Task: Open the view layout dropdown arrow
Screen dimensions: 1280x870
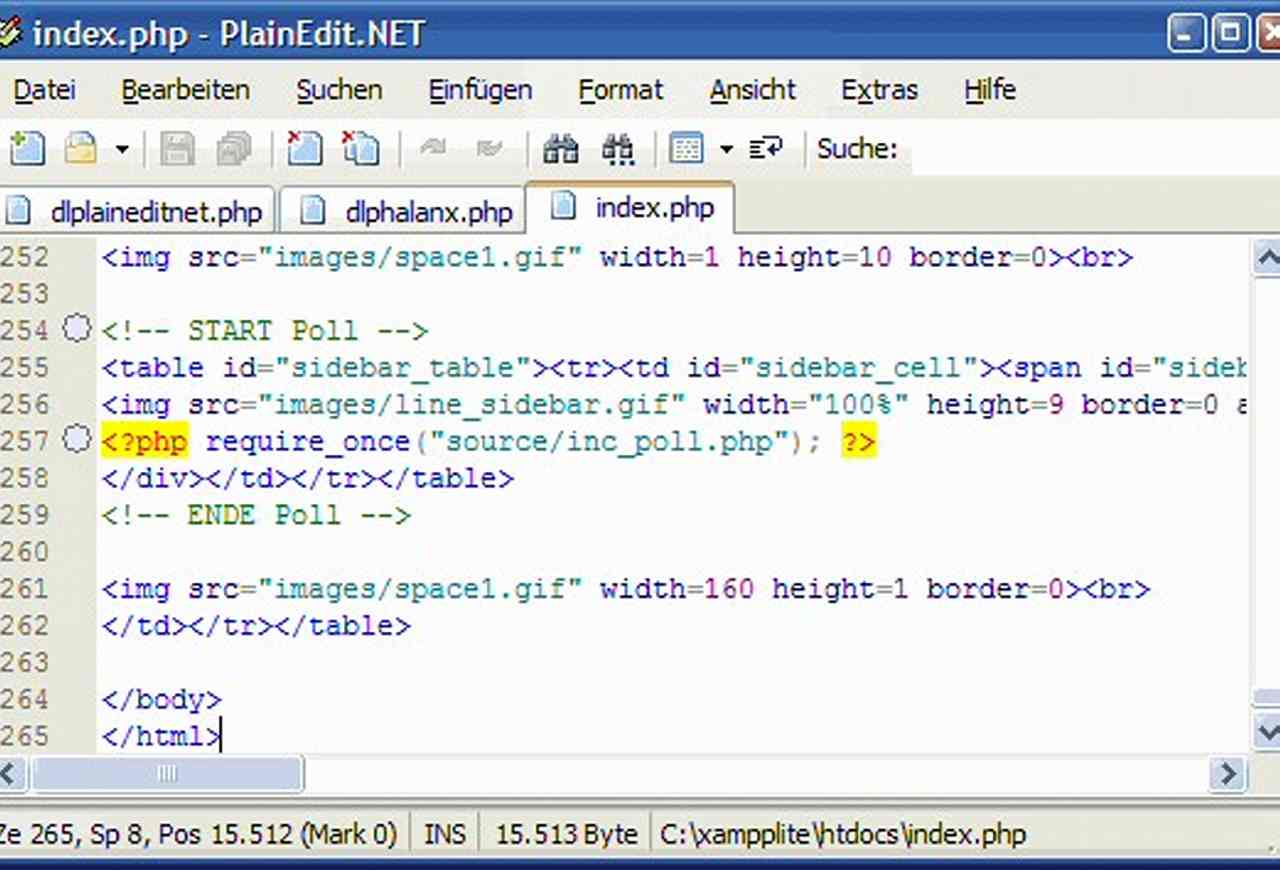Action: tap(726, 150)
